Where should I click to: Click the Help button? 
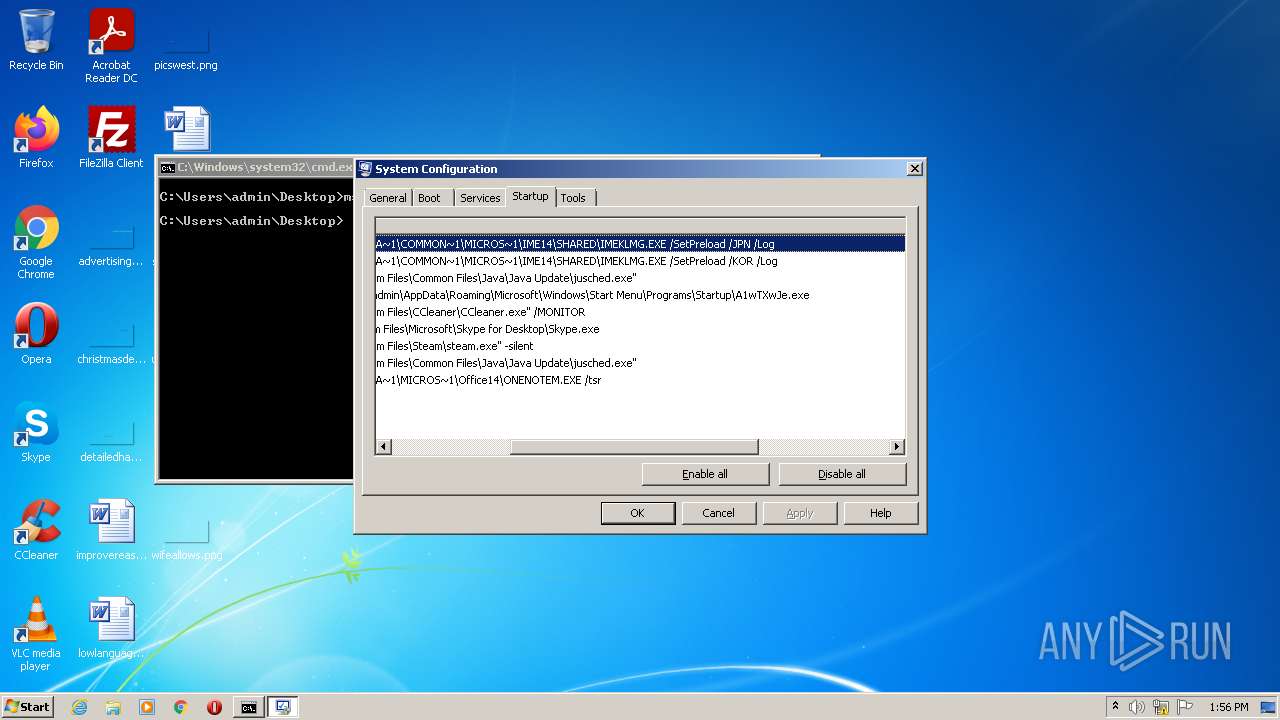click(x=880, y=513)
